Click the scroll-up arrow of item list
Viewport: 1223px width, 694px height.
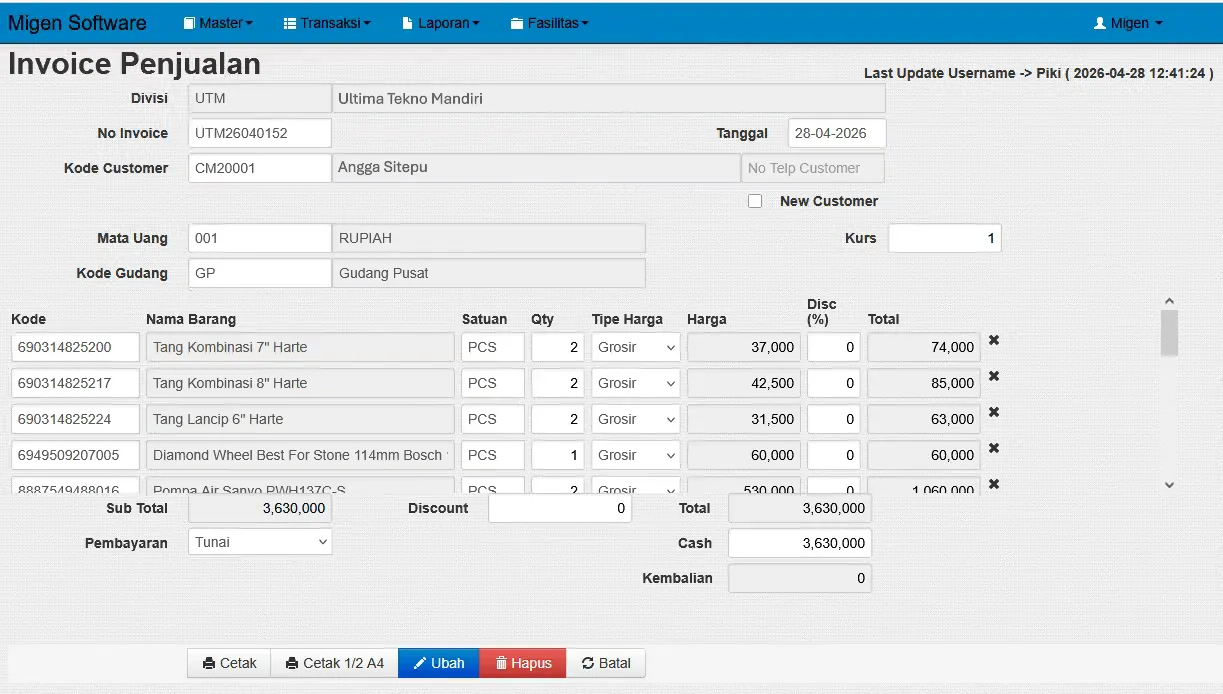click(1169, 301)
